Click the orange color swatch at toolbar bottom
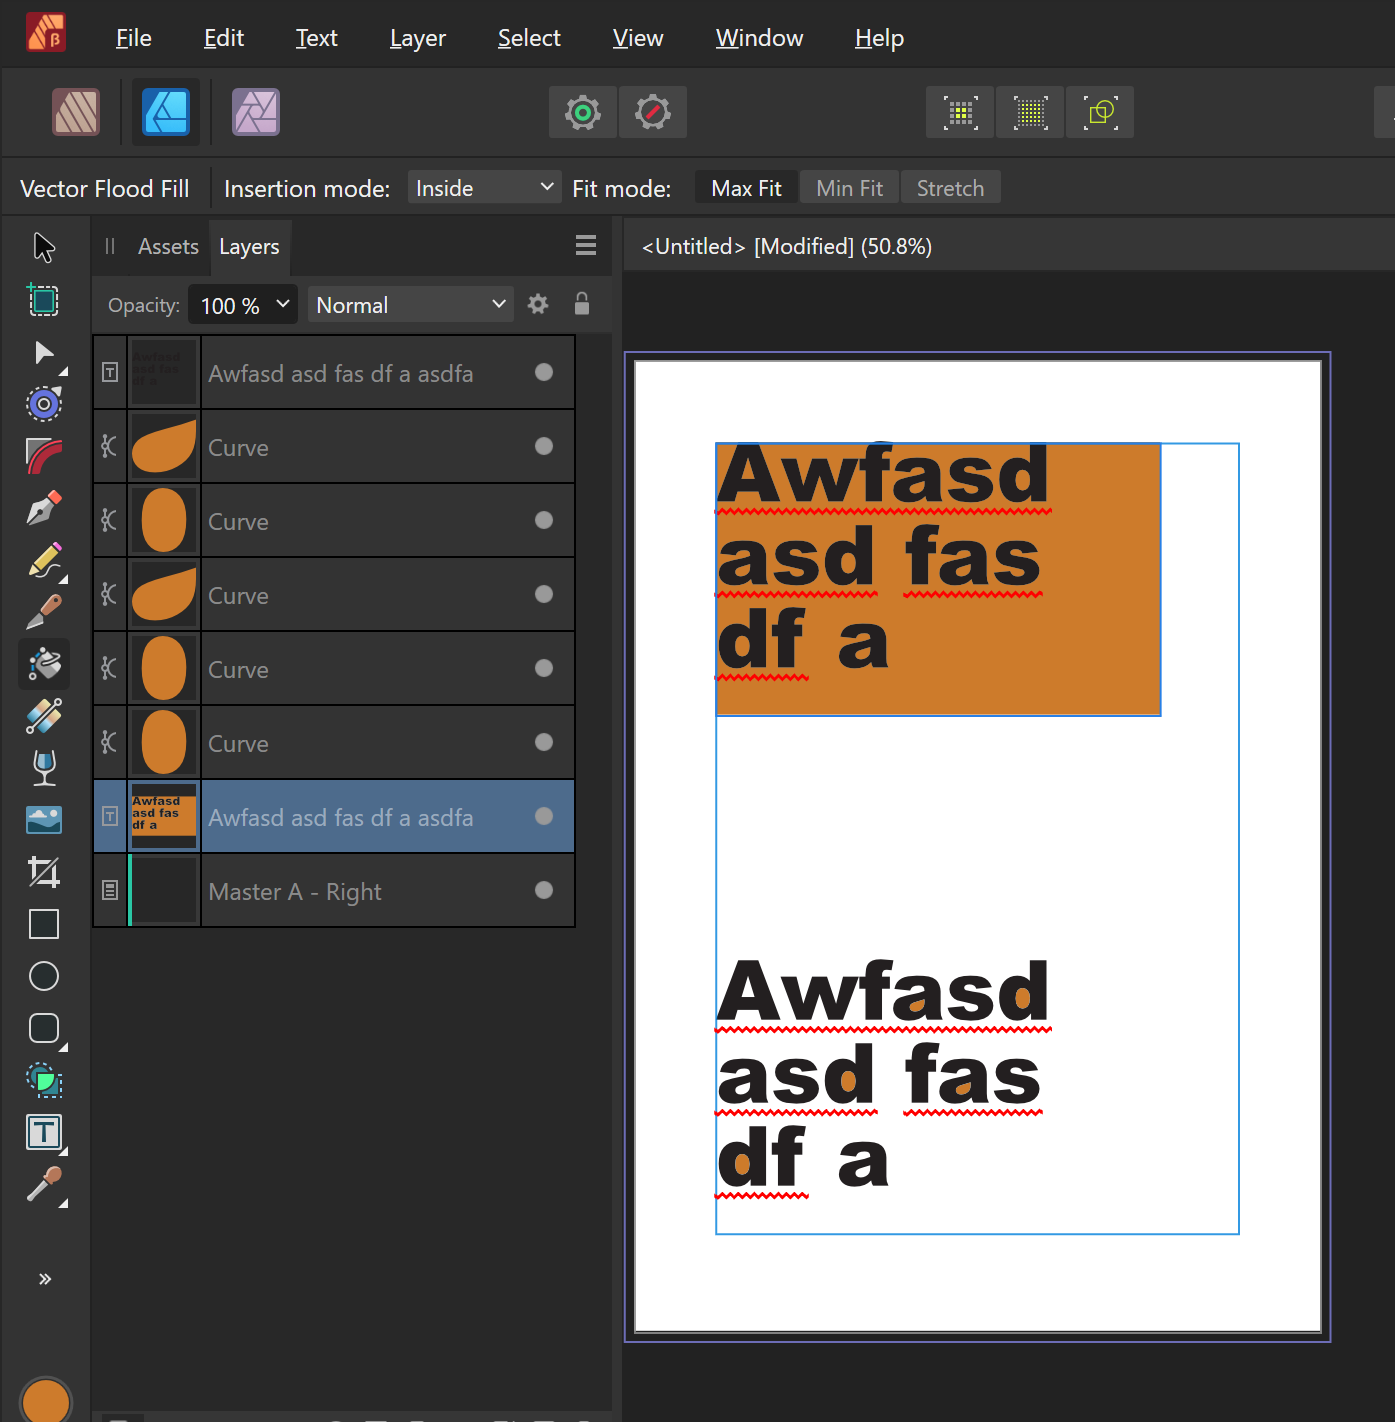The width and height of the screenshot is (1395, 1422). 44,1399
